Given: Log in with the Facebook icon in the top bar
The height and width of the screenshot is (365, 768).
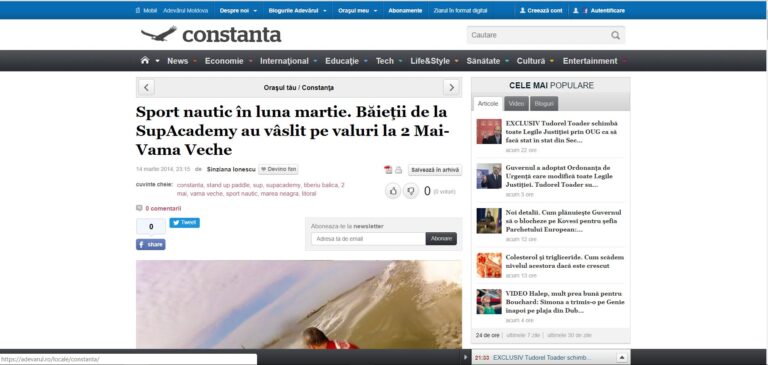Looking at the screenshot, I should pyautogui.click(x=585, y=10).
